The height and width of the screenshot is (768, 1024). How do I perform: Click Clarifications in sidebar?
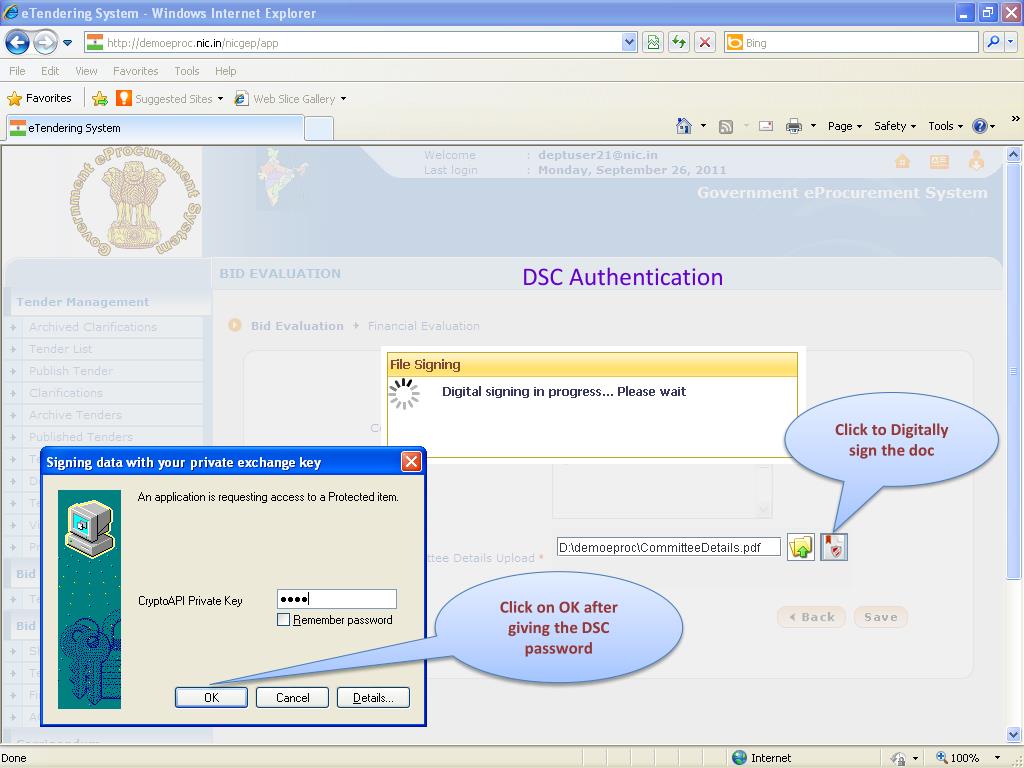[x=66, y=392]
